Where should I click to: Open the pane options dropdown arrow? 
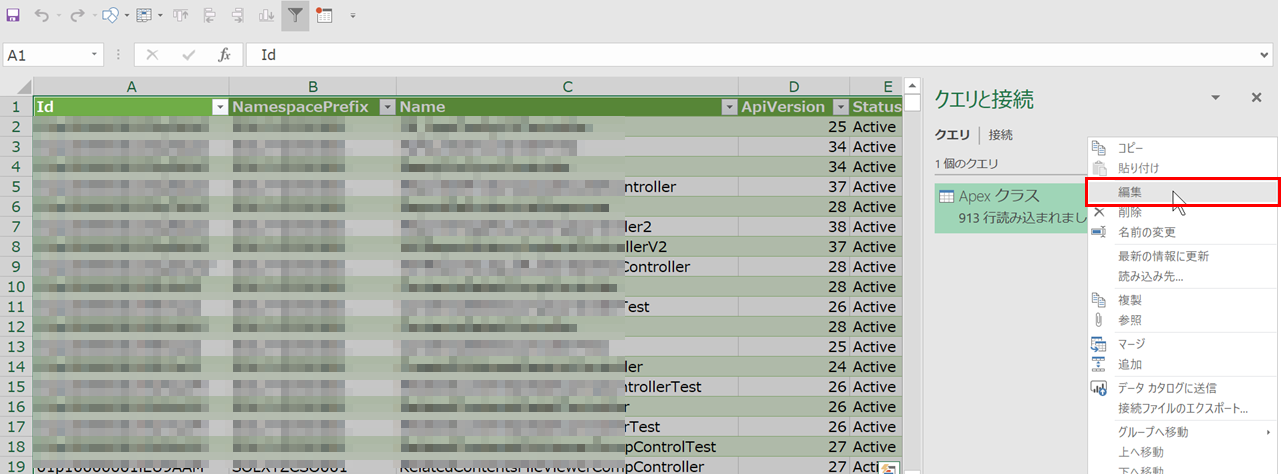[1216, 97]
